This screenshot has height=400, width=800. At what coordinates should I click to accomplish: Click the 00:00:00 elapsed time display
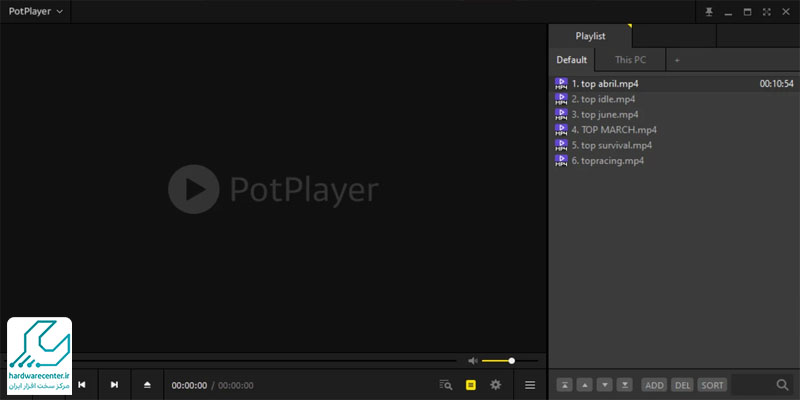click(189, 385)
